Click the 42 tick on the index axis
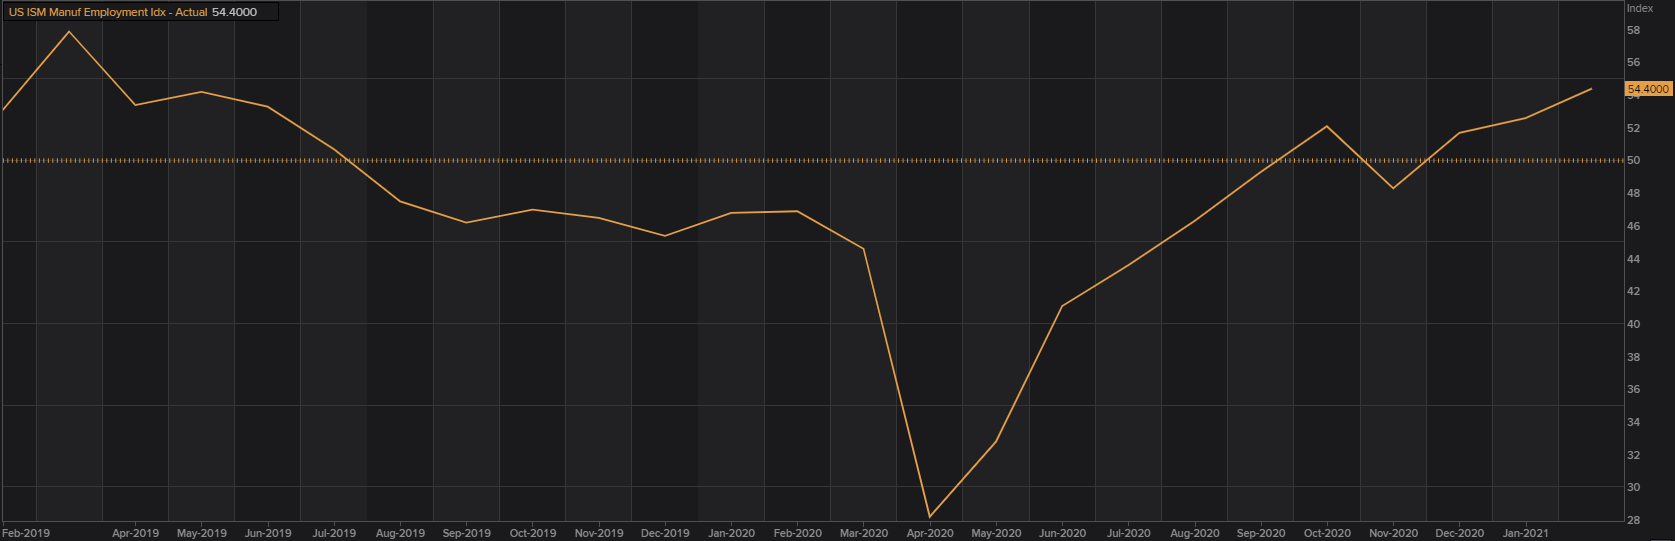Viewport: 1675px width, 541px height. tap(1633, 291)
